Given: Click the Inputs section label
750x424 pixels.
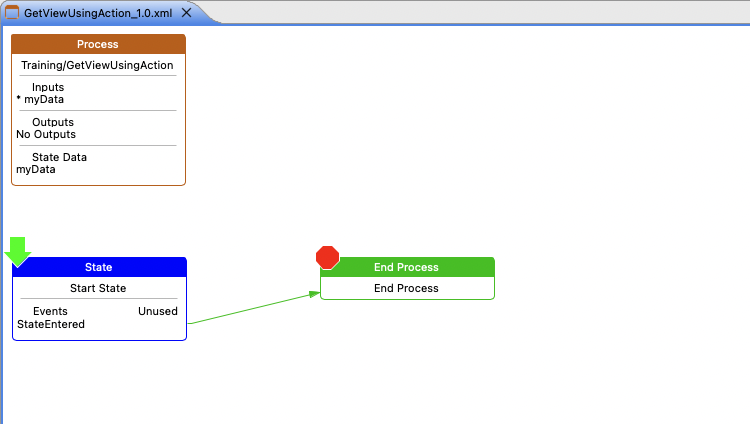Looking at the screenshot, I should pyautogui.click(x=48, y=87).
